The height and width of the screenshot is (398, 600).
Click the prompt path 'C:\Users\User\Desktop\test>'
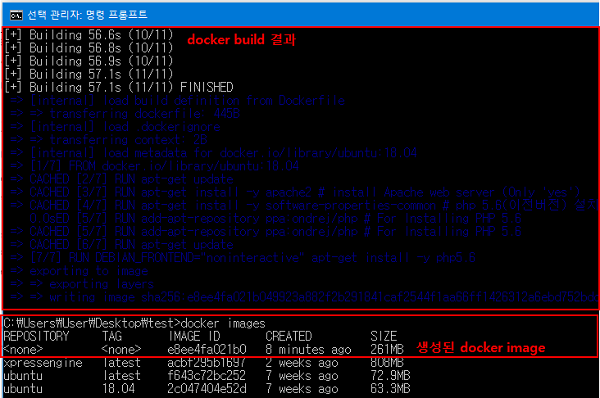(92, 324)
